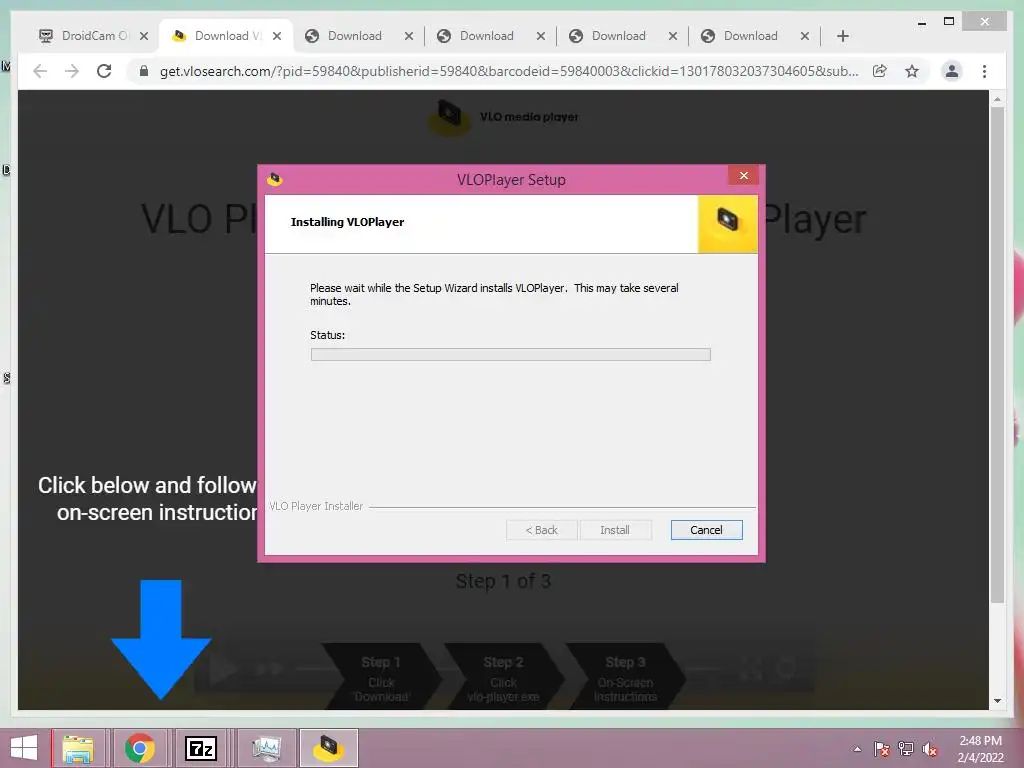Click the VLOPlayer Setup title bar icon
Viewport: 1024px width, 768px height.
tap(274, 179)
